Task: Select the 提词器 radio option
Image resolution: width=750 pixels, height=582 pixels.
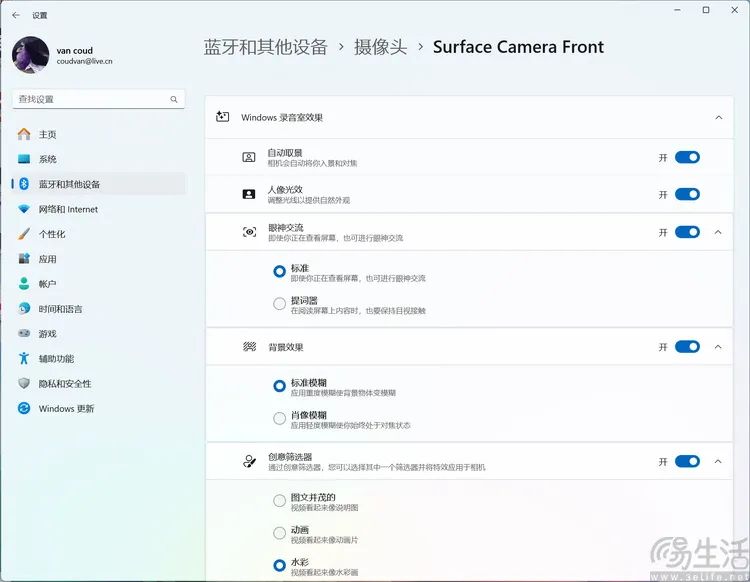Action: tap(280, 303)
